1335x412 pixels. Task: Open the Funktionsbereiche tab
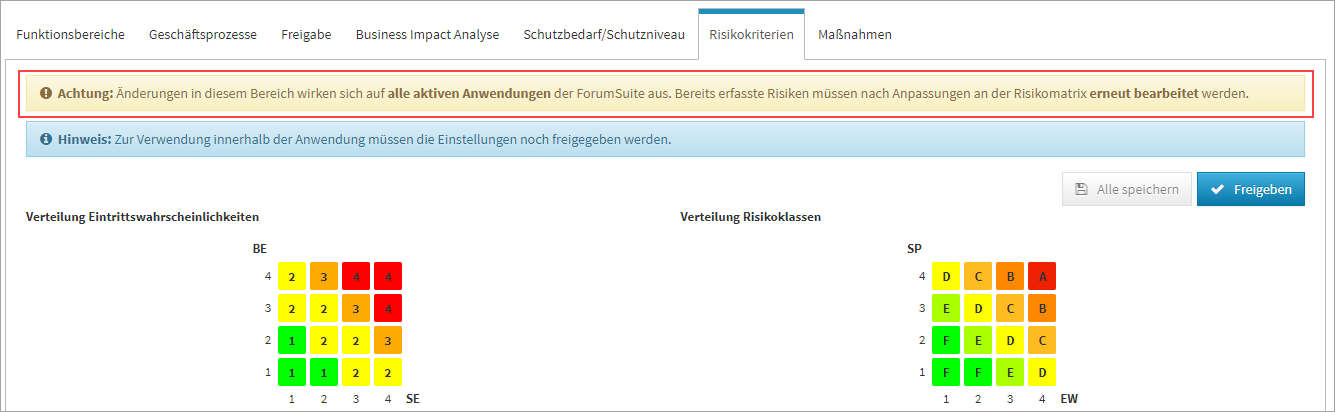(x=71, y=34)
